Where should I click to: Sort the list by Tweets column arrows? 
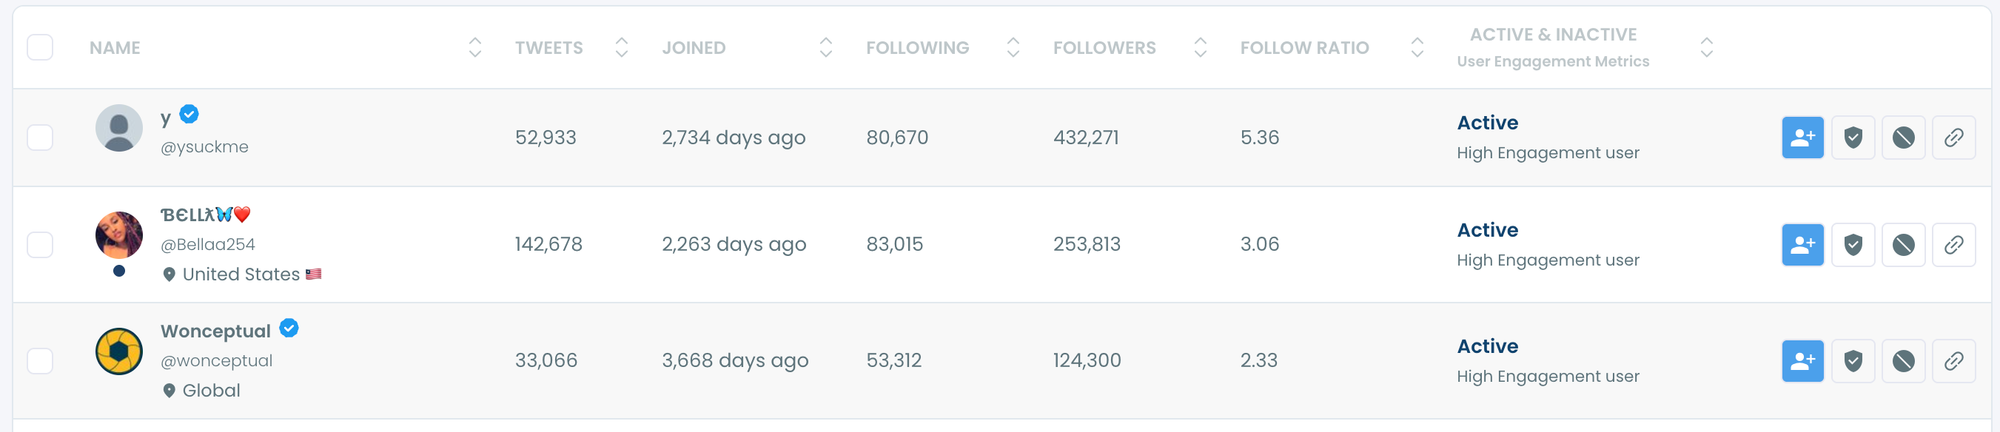[621, 47]
